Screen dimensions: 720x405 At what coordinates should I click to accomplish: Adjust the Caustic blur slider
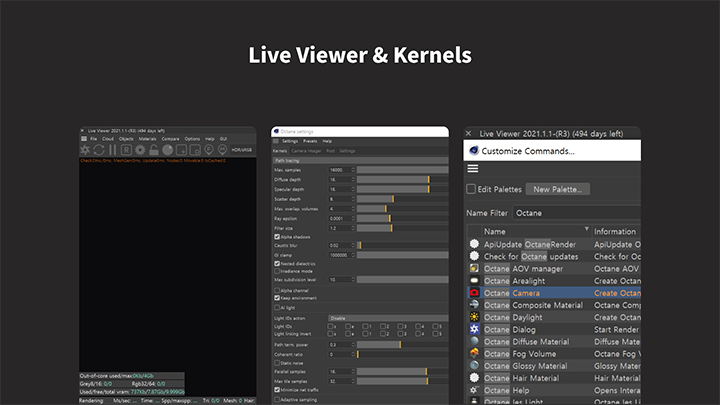(x=403, y=245)
